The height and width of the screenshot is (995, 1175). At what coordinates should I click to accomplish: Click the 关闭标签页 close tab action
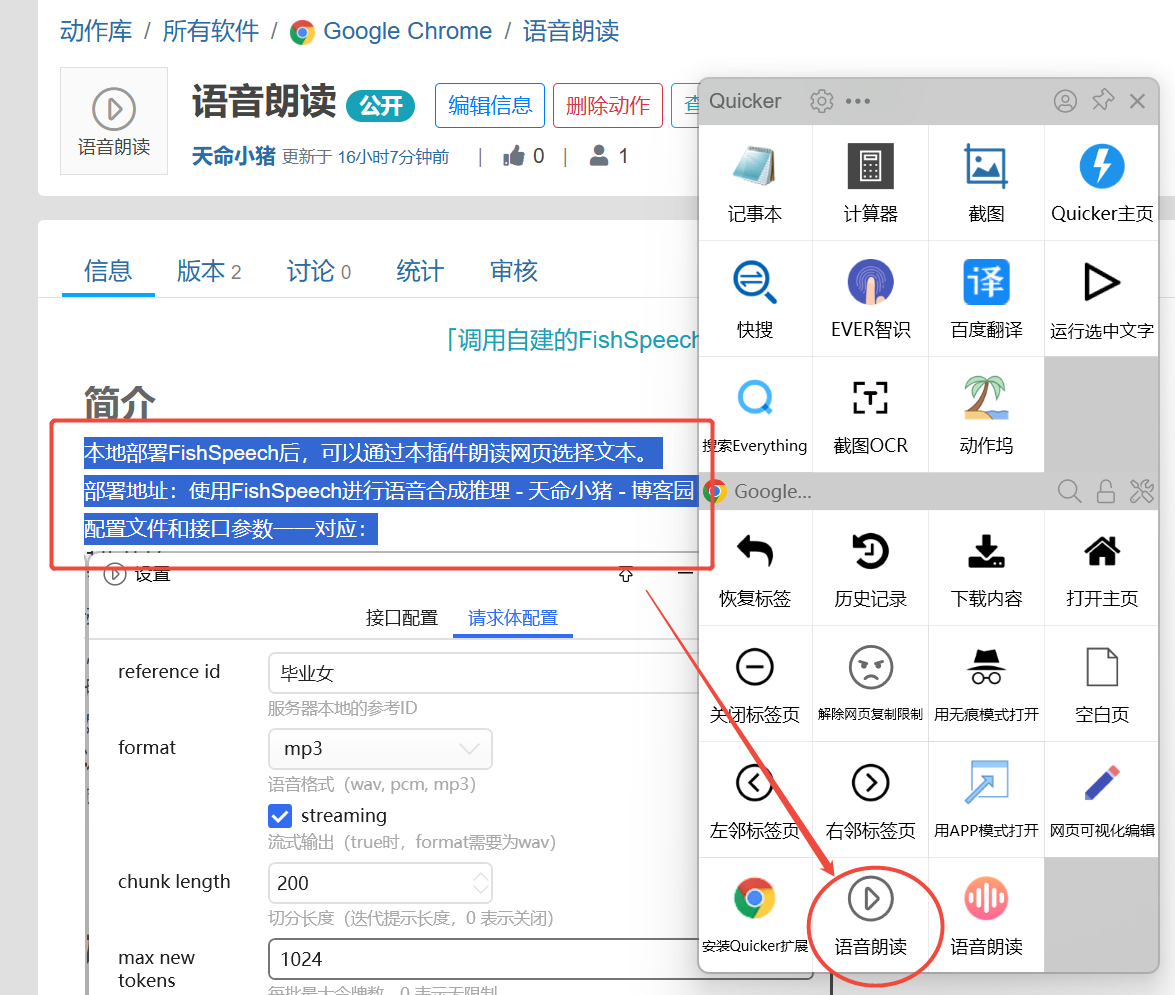pyautogui.click(x=755, y=684)
